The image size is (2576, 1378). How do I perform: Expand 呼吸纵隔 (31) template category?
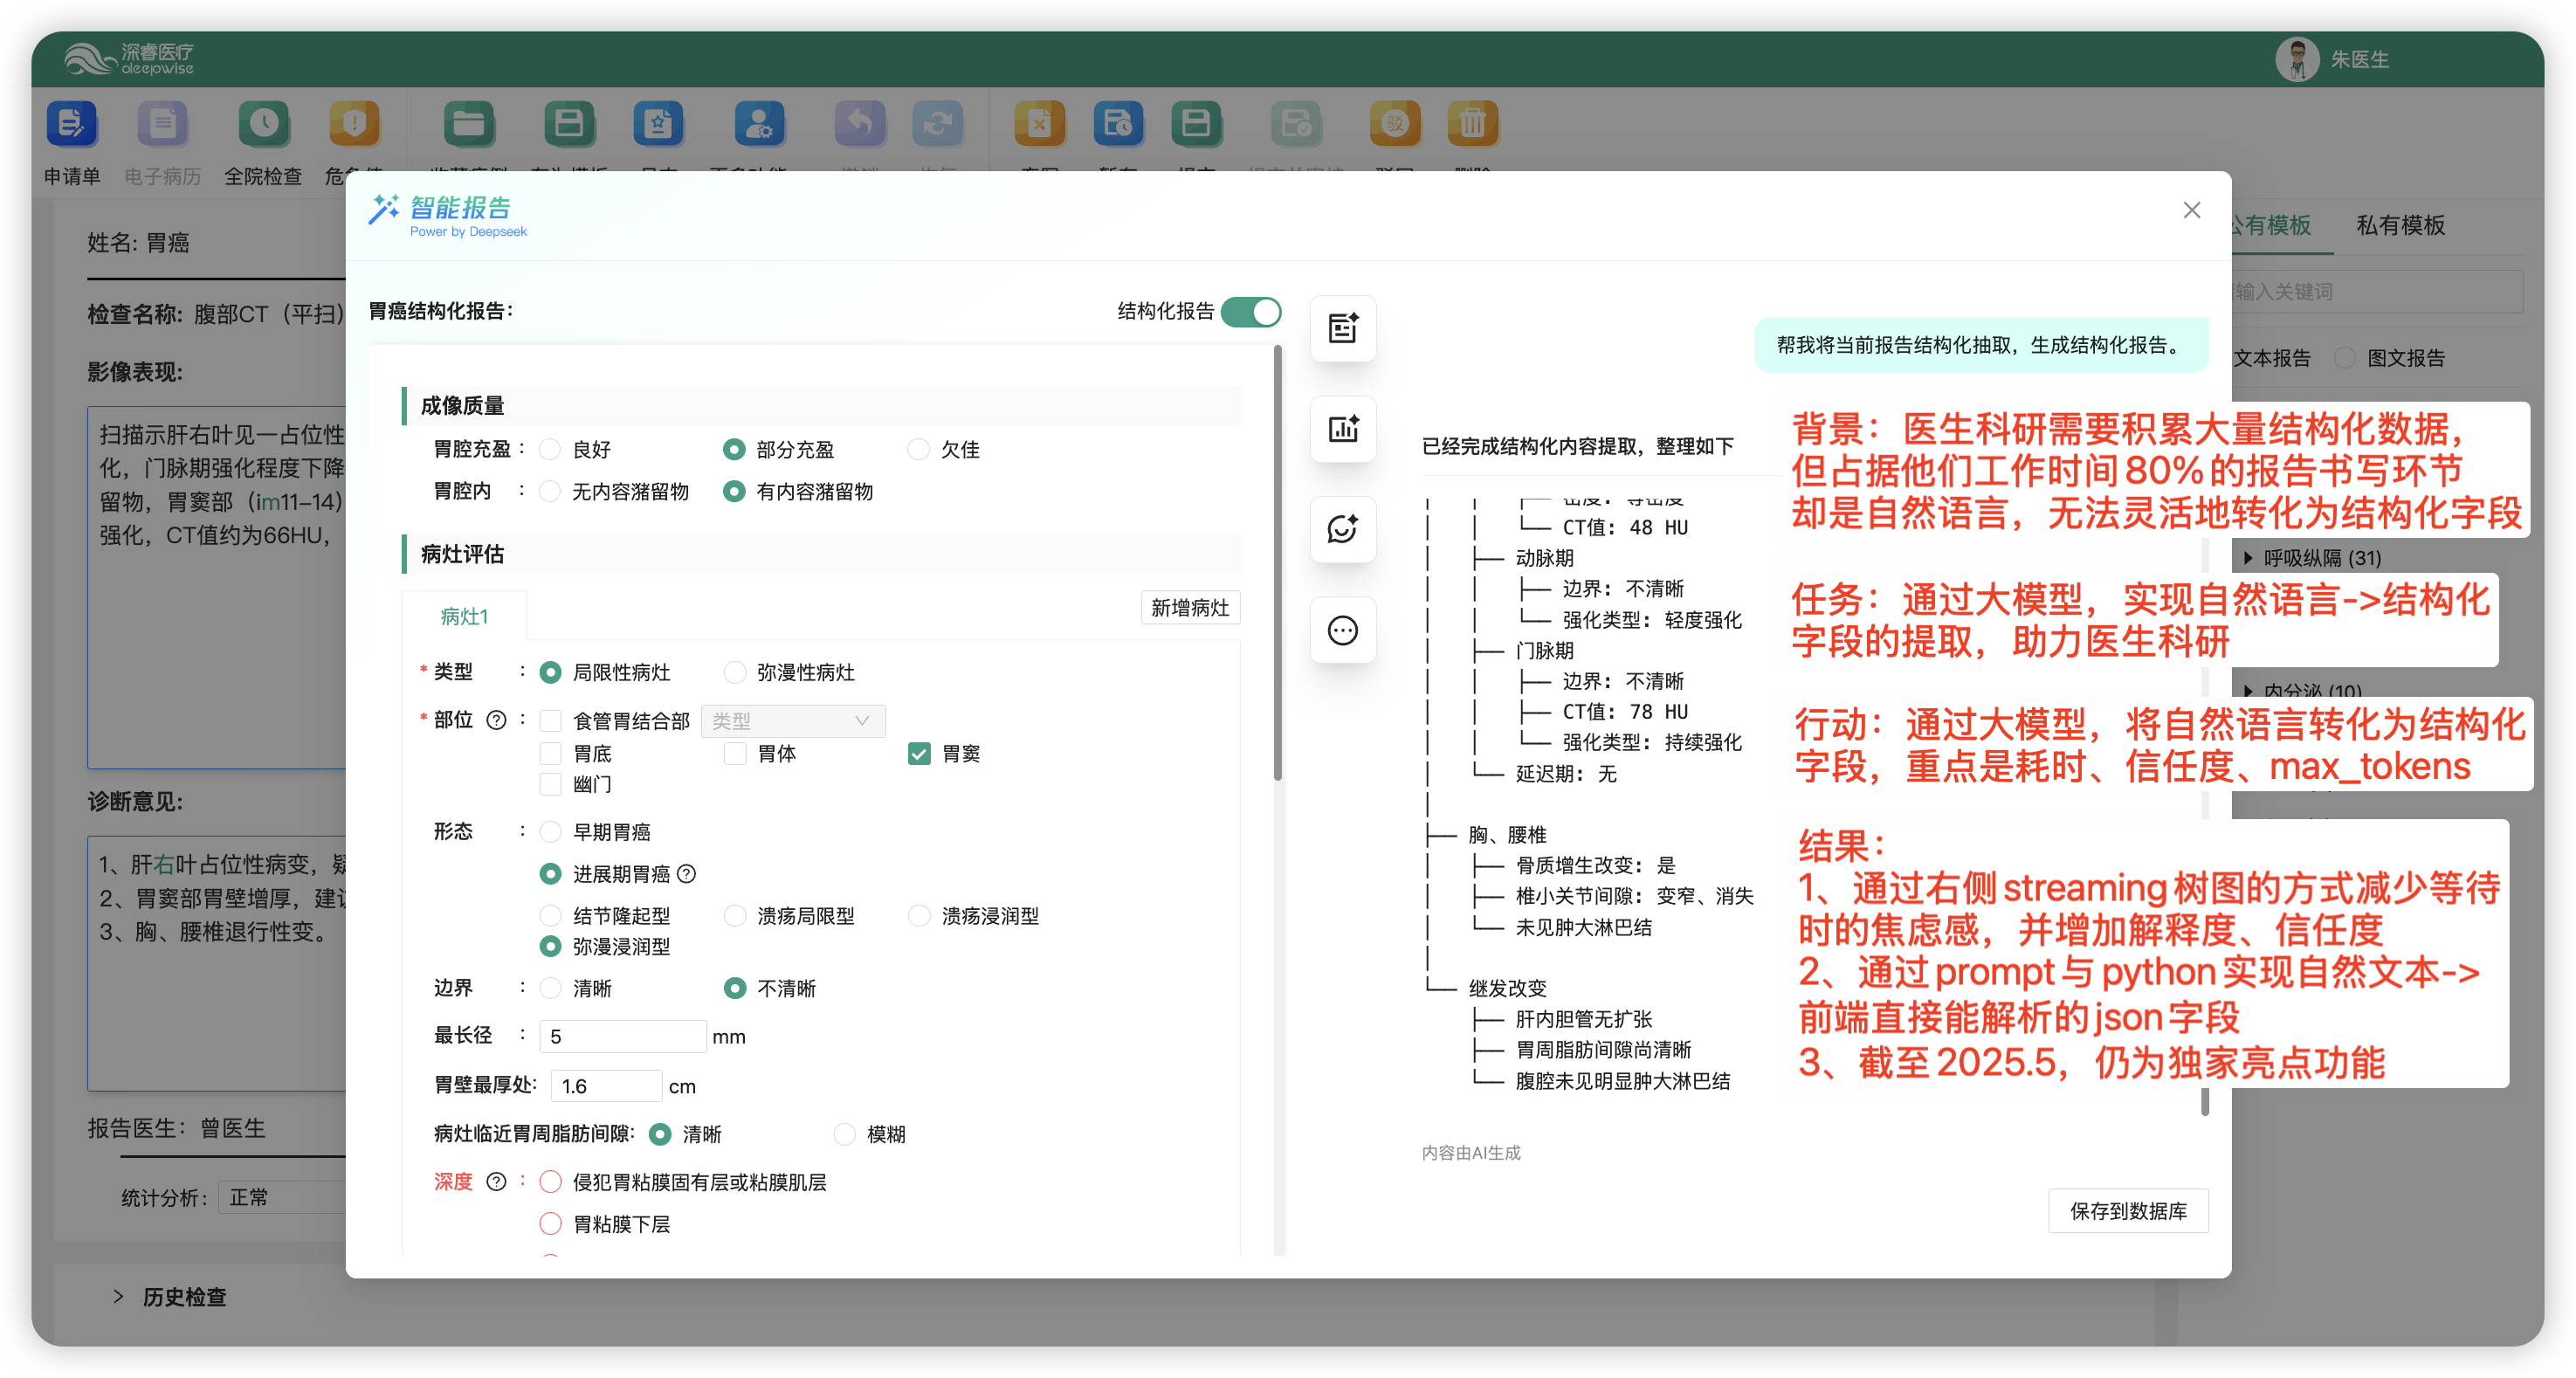coord(2312,558)
